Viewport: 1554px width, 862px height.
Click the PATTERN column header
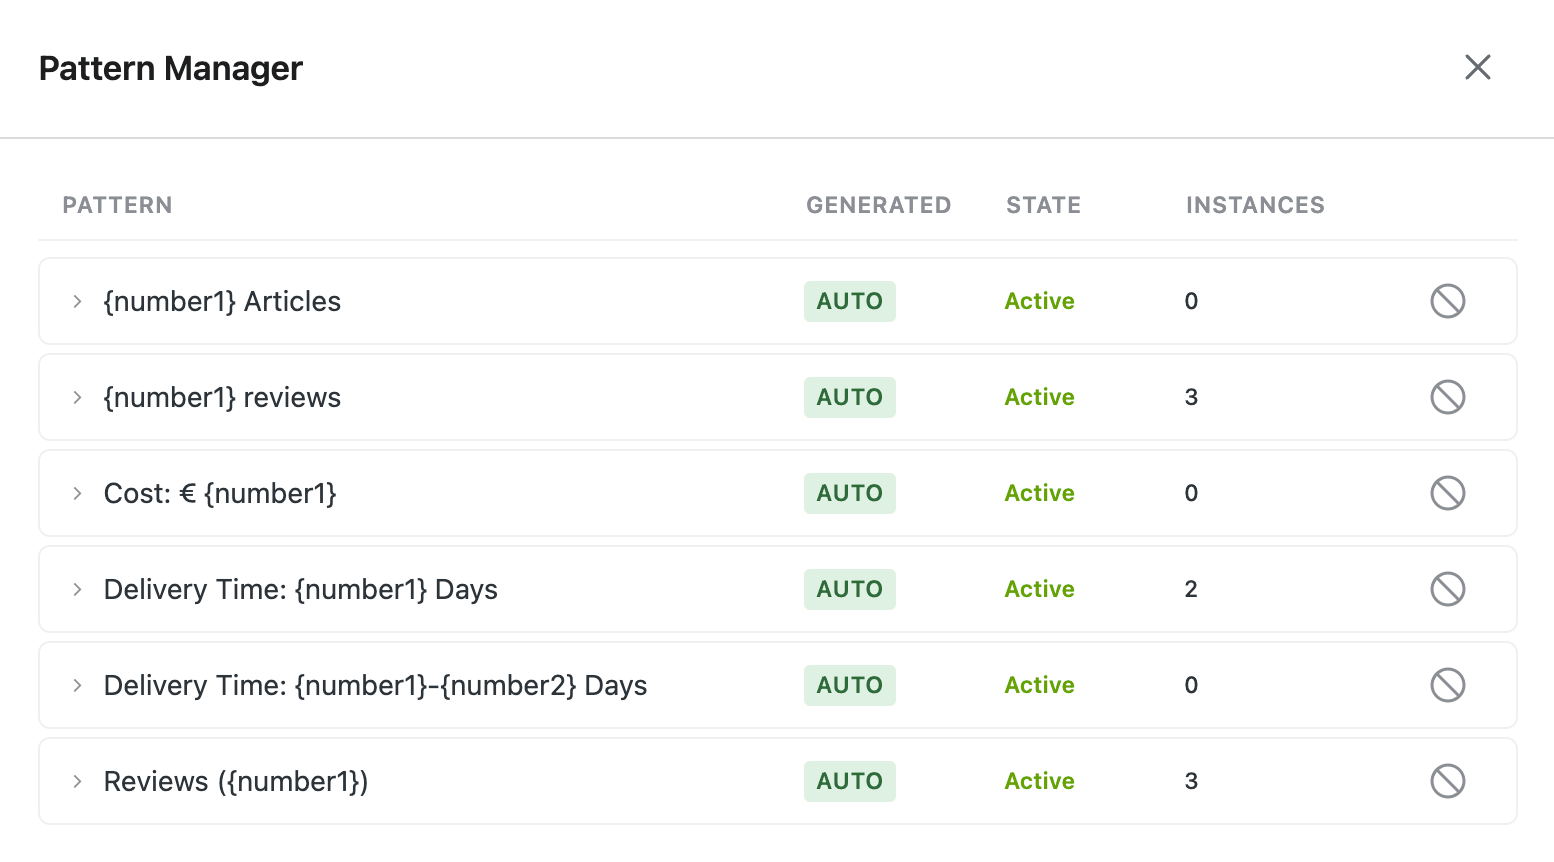[117, 205]
